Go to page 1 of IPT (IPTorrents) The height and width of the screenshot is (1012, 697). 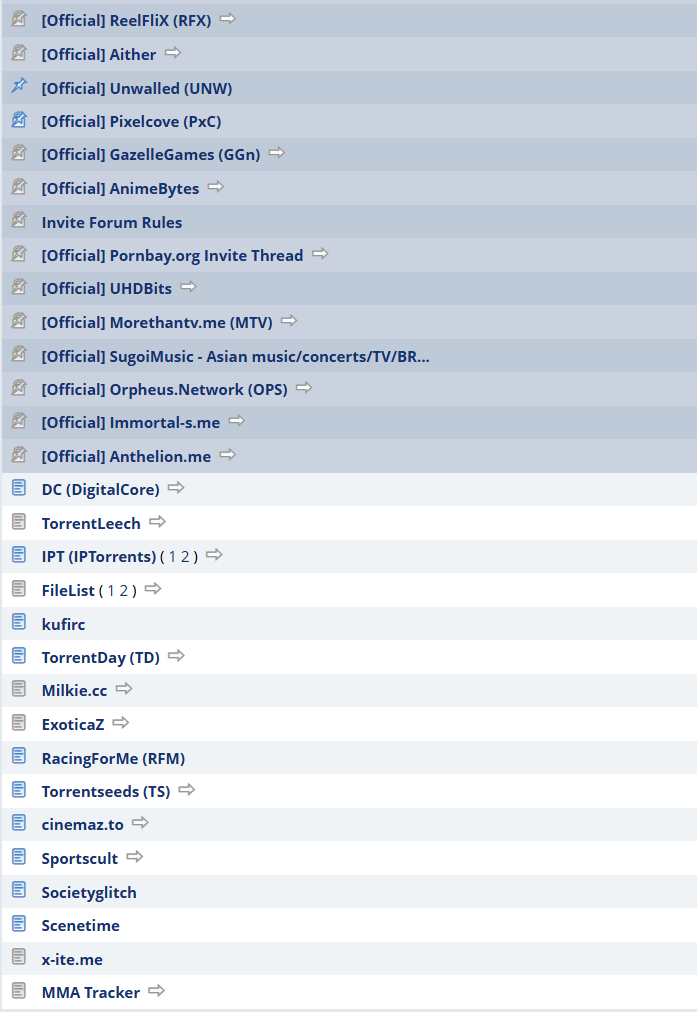point(172,556)
